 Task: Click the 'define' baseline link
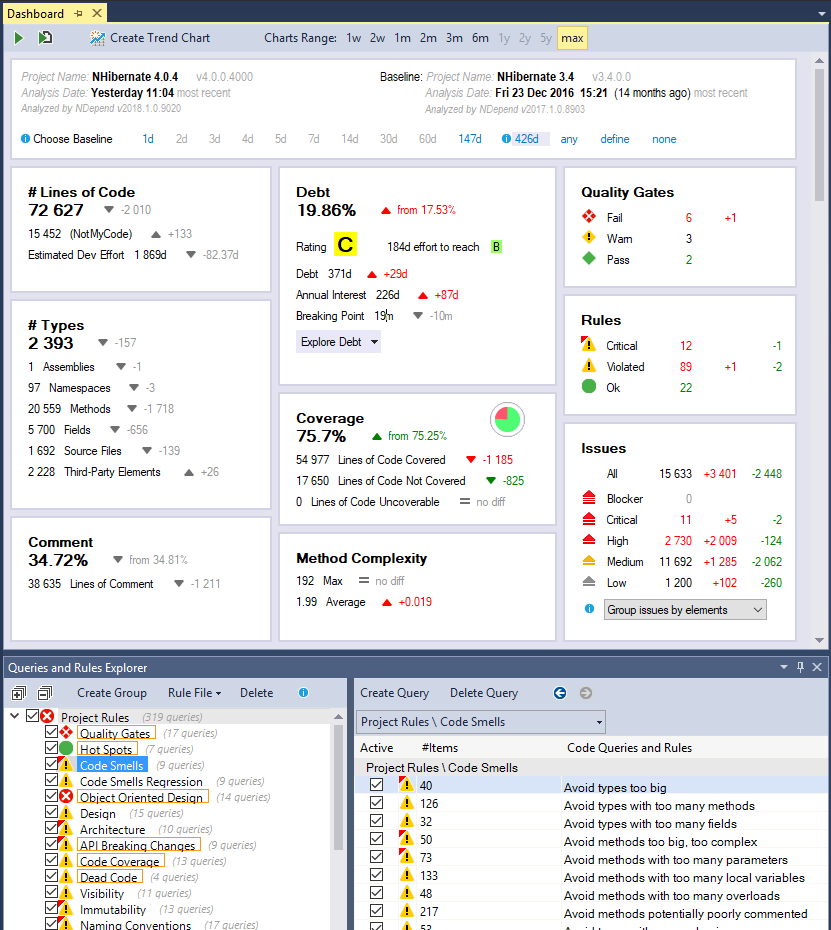615,139
